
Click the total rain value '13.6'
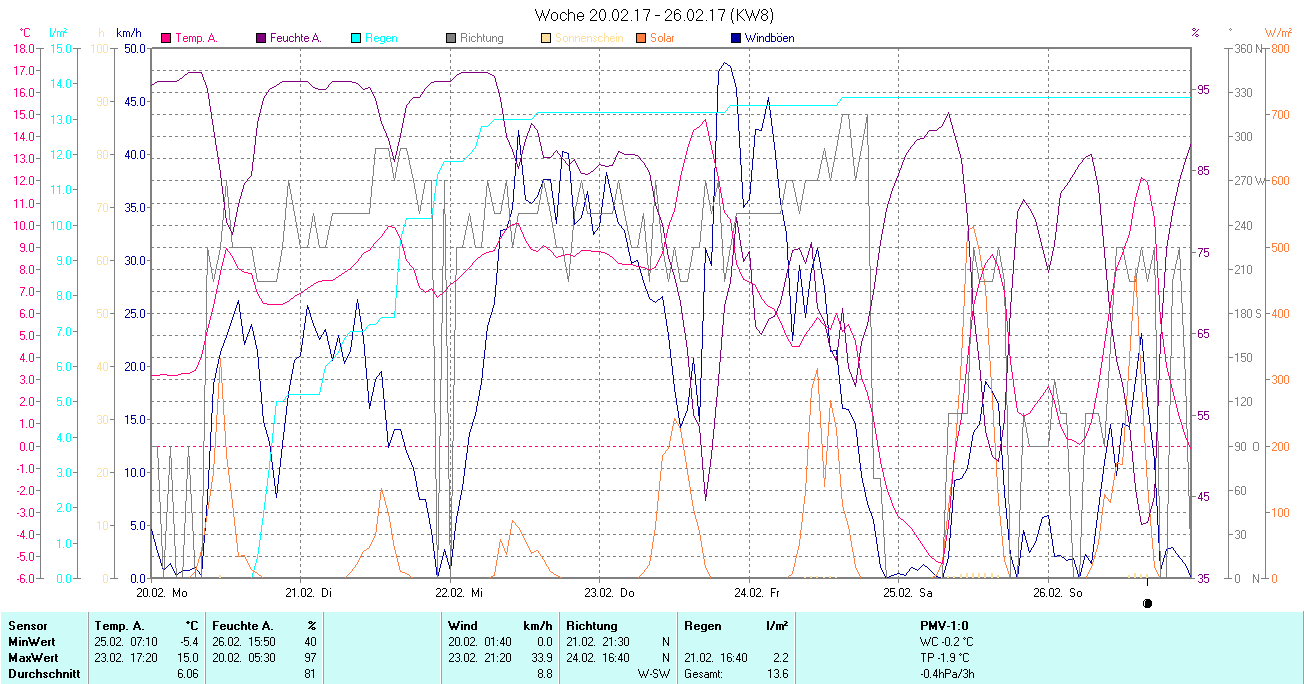[776, 674]
